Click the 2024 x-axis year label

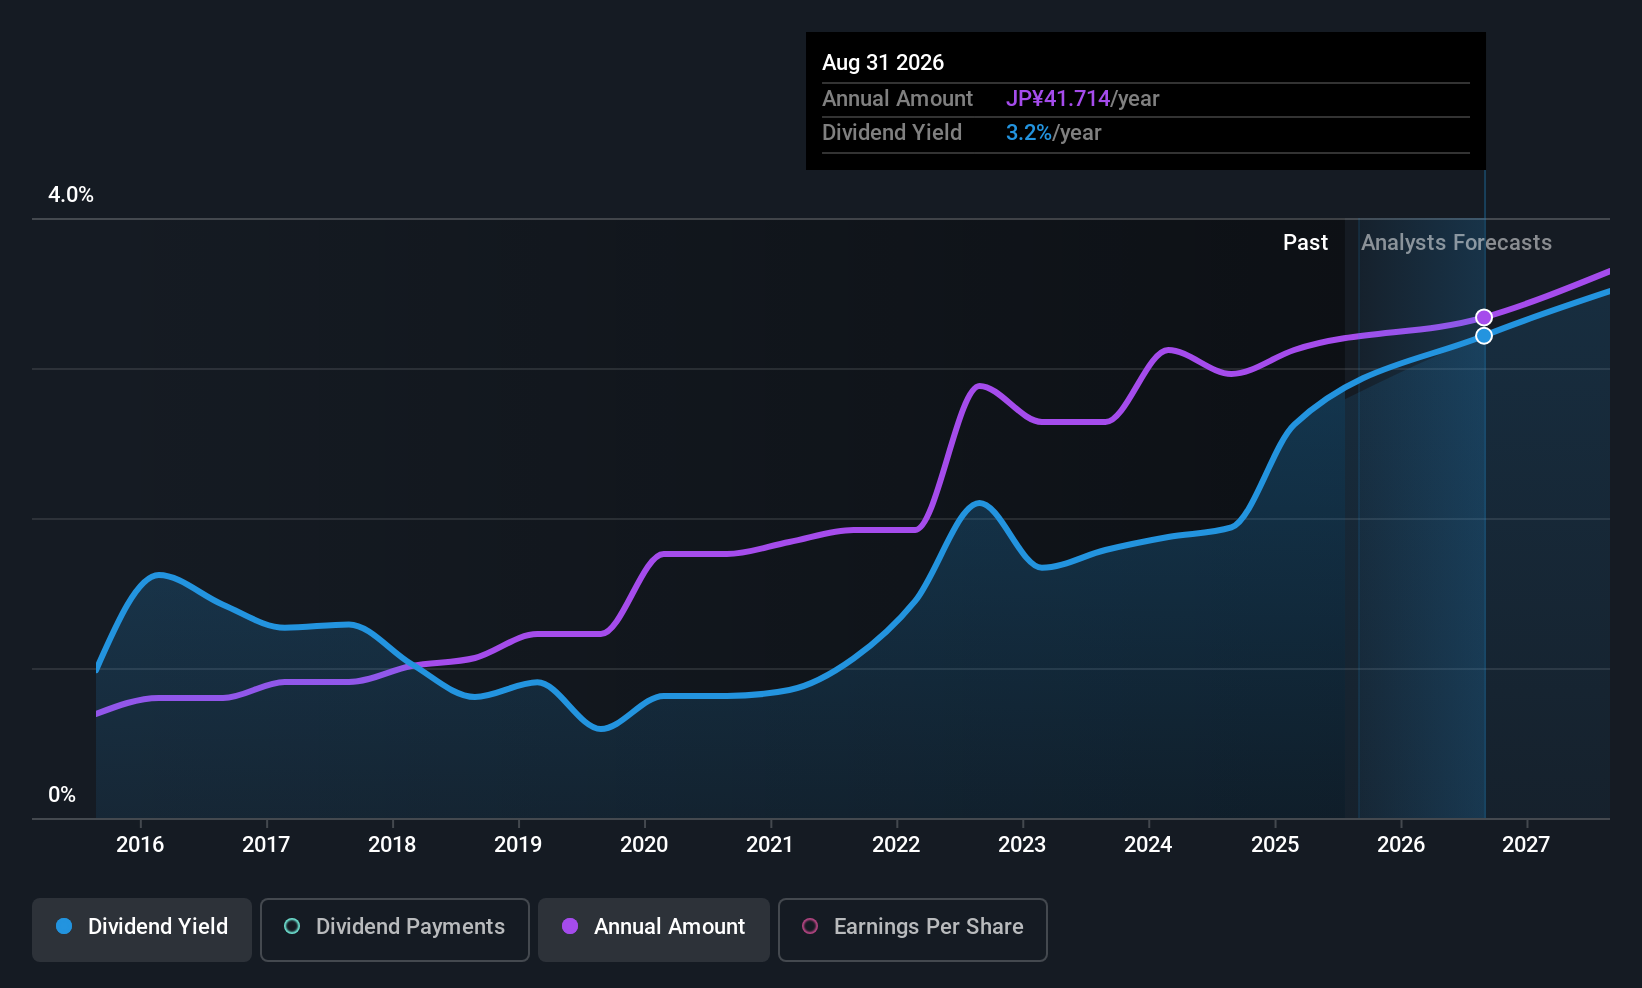1148,845
